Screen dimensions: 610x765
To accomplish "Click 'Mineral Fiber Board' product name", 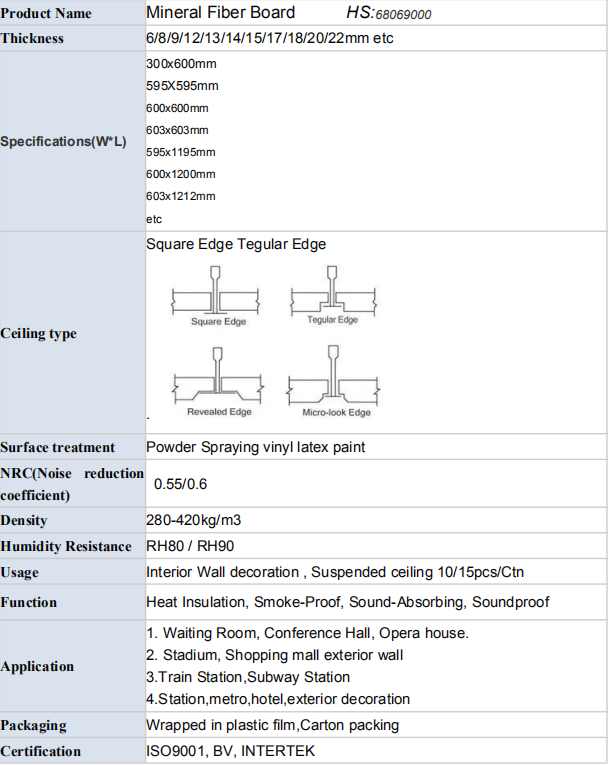I will pos(221,12).
